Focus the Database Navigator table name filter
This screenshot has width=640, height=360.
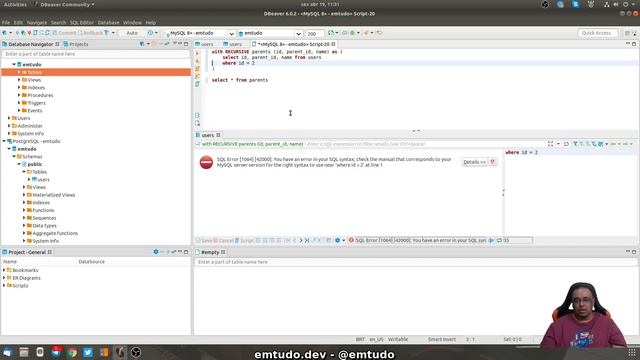(96, 54)
